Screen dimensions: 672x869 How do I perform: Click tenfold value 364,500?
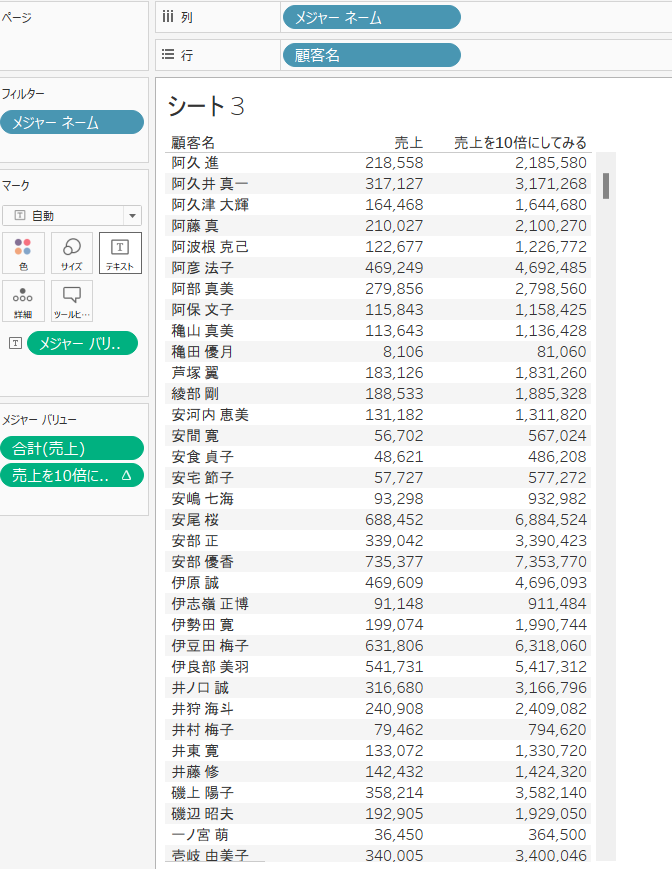pyautogui.click(x=557, y=835)
